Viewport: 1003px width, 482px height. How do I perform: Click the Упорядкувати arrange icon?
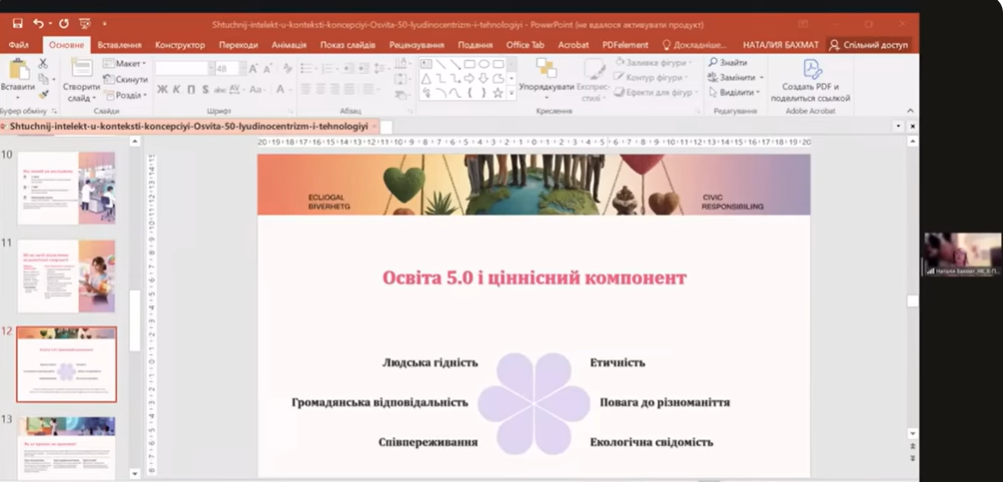(x=546, y=76)
